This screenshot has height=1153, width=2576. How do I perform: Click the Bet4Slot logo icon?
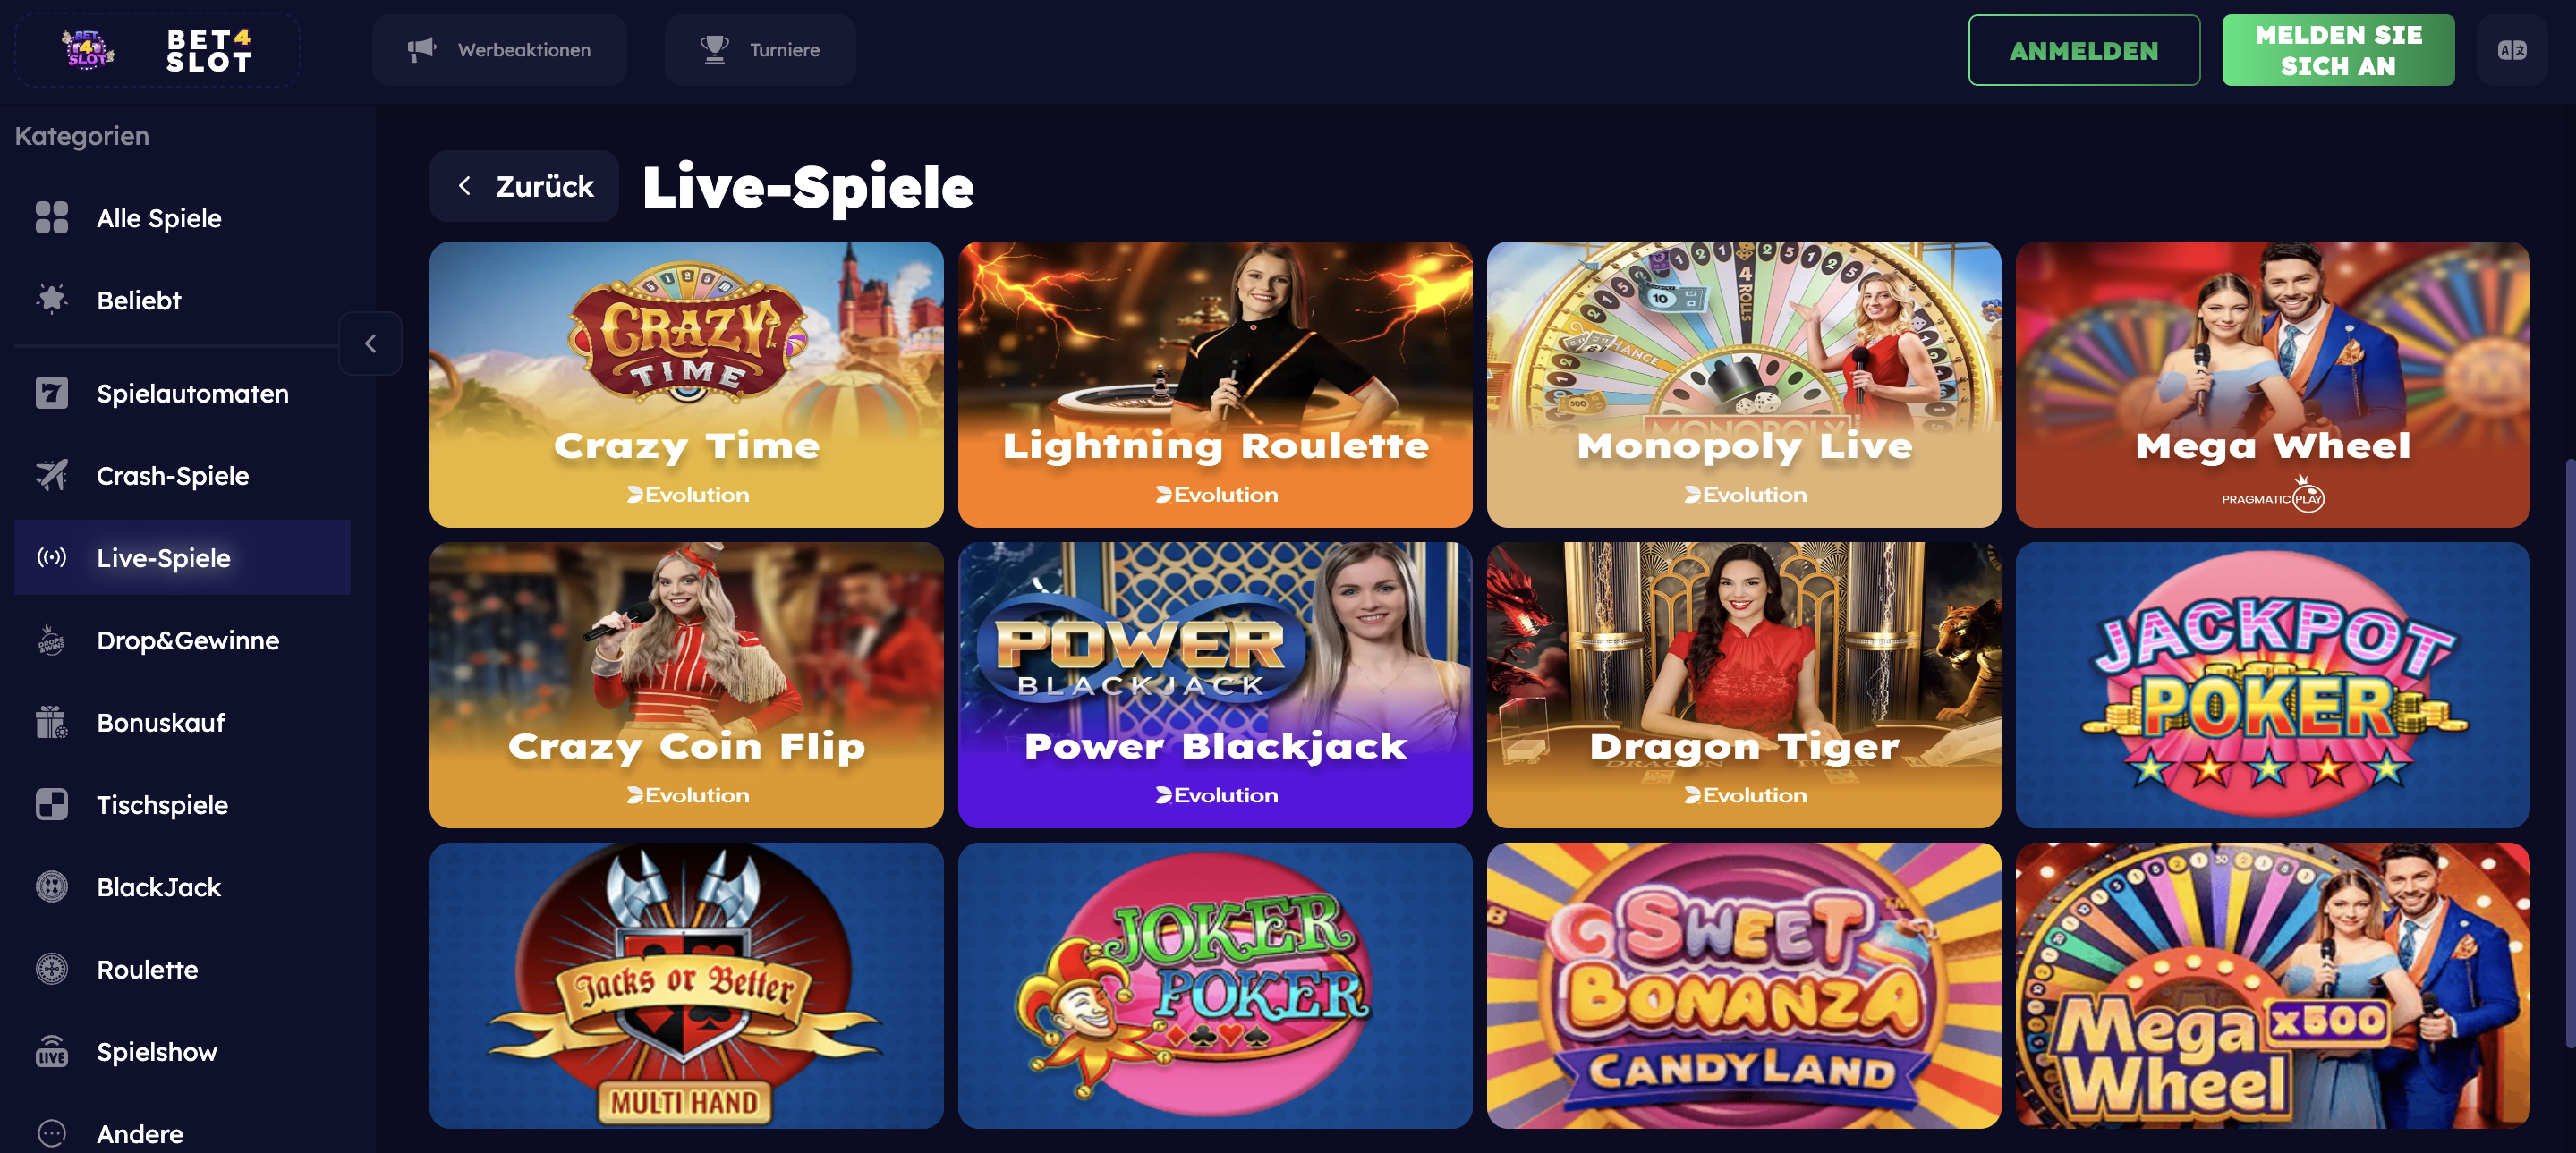click(88, 49)
